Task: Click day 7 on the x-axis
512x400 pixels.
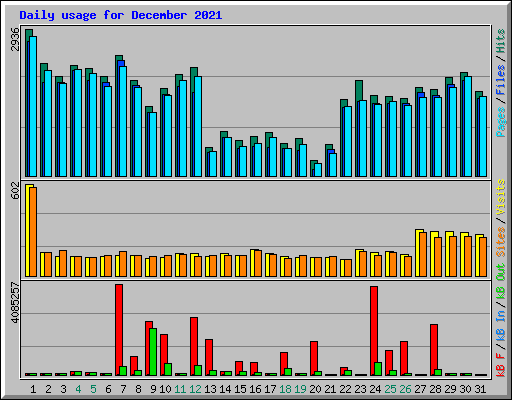Action: [123, 389]
